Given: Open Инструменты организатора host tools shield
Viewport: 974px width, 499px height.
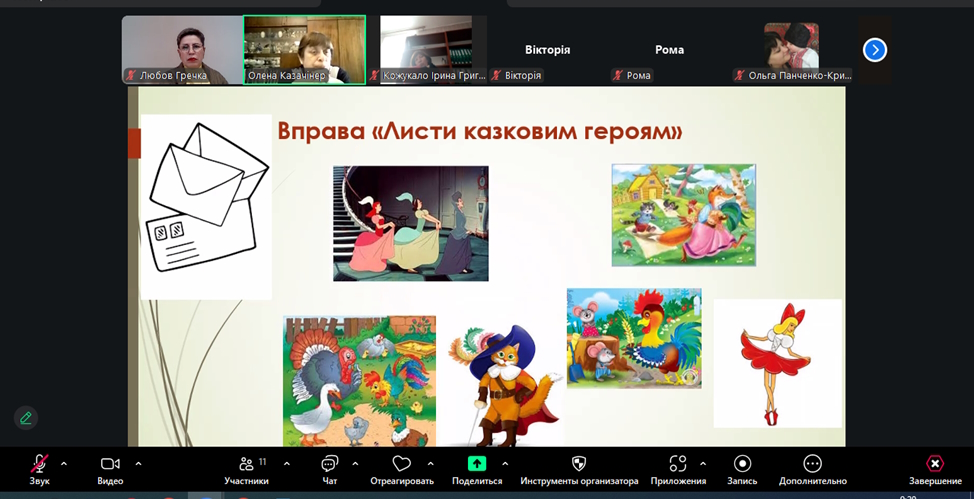Looking at the screenshot, I should pos(578,464).
